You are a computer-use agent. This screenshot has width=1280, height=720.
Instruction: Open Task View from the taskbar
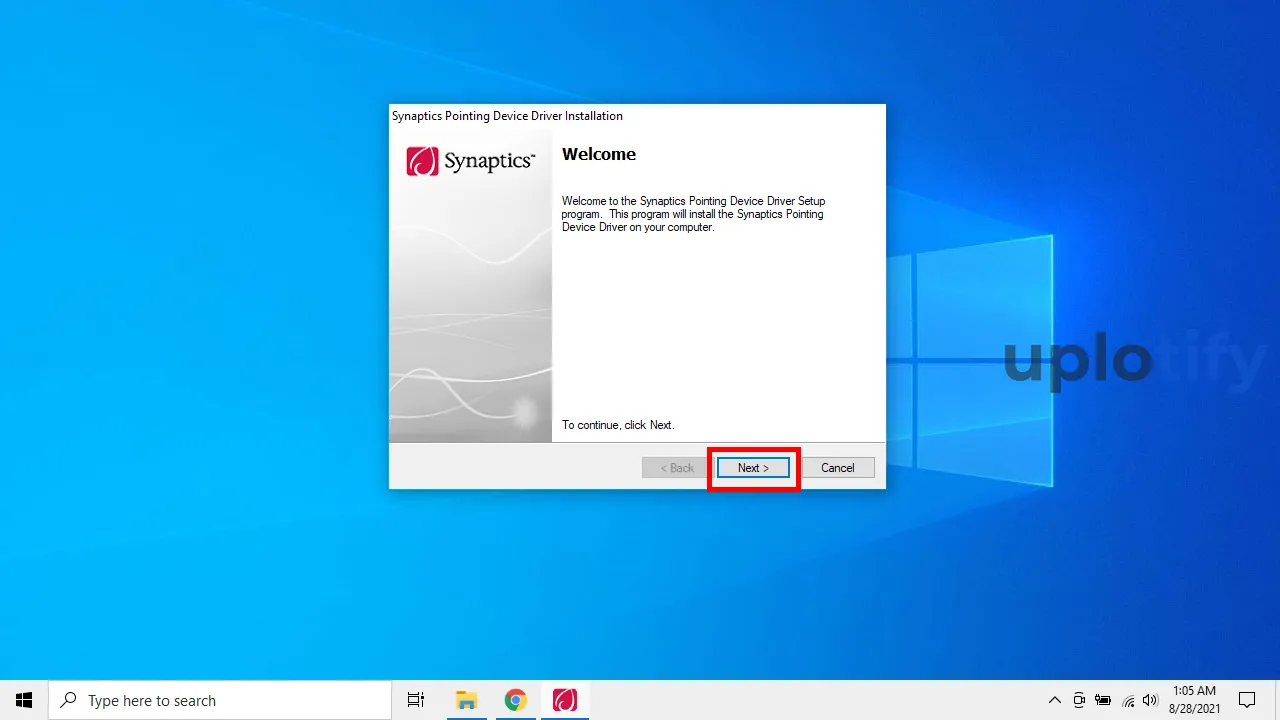[416, 700]
